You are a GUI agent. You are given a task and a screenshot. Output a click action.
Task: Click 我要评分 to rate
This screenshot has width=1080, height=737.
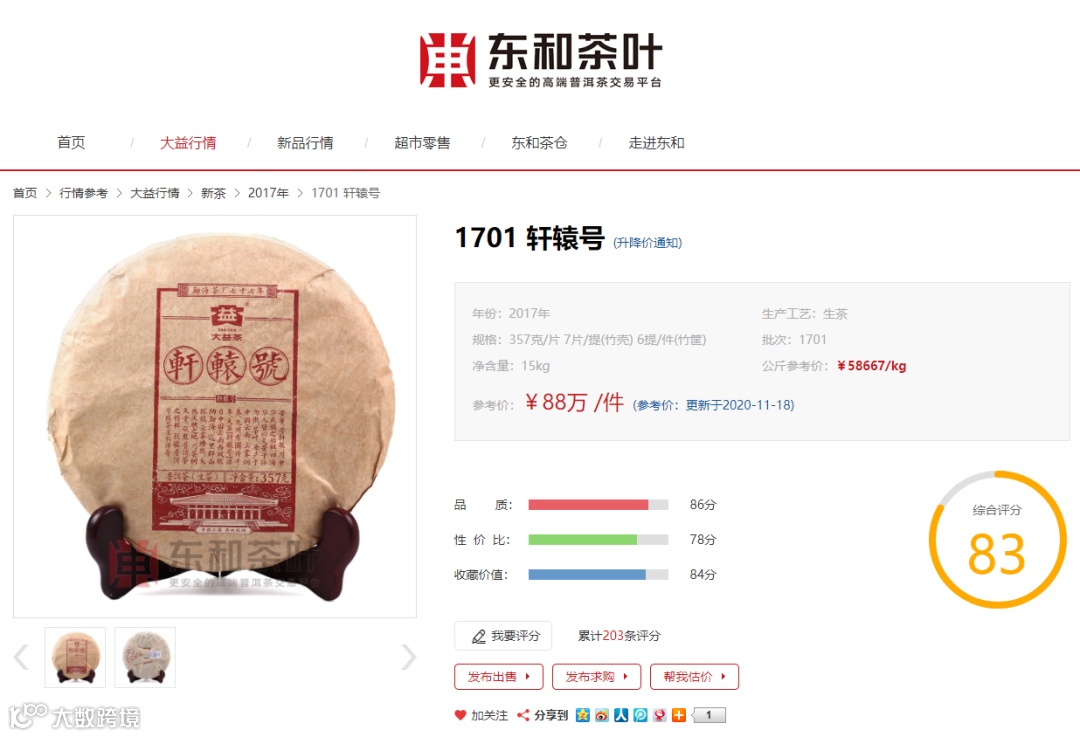click(x=503, y=636)
